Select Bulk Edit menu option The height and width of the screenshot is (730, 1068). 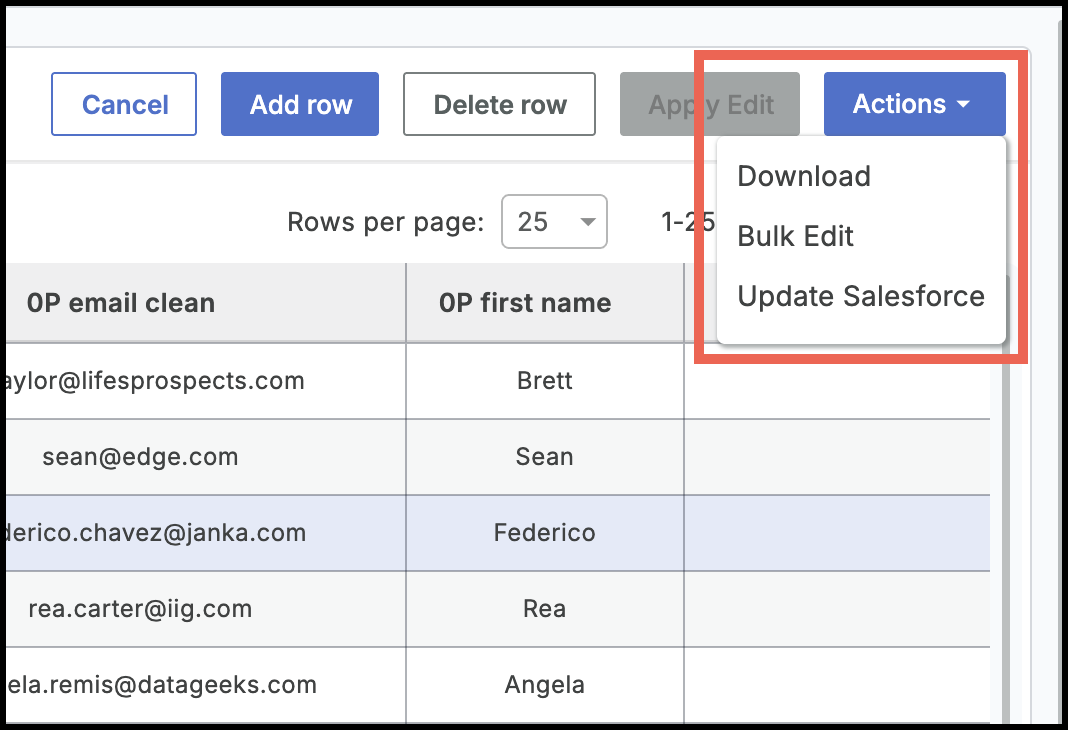tap(795, 236)
